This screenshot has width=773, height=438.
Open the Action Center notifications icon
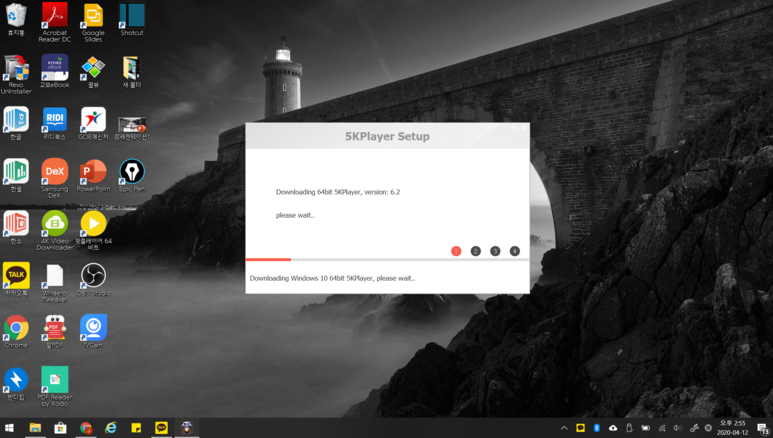pyautogui.click(x=763, y=428)
